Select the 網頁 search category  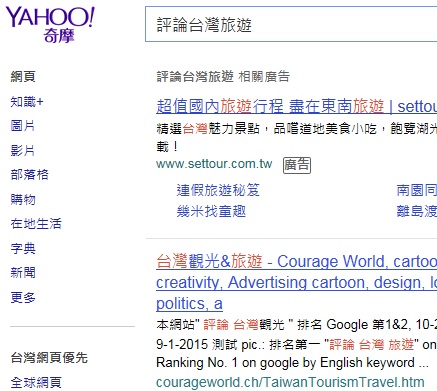click(23, 76)
